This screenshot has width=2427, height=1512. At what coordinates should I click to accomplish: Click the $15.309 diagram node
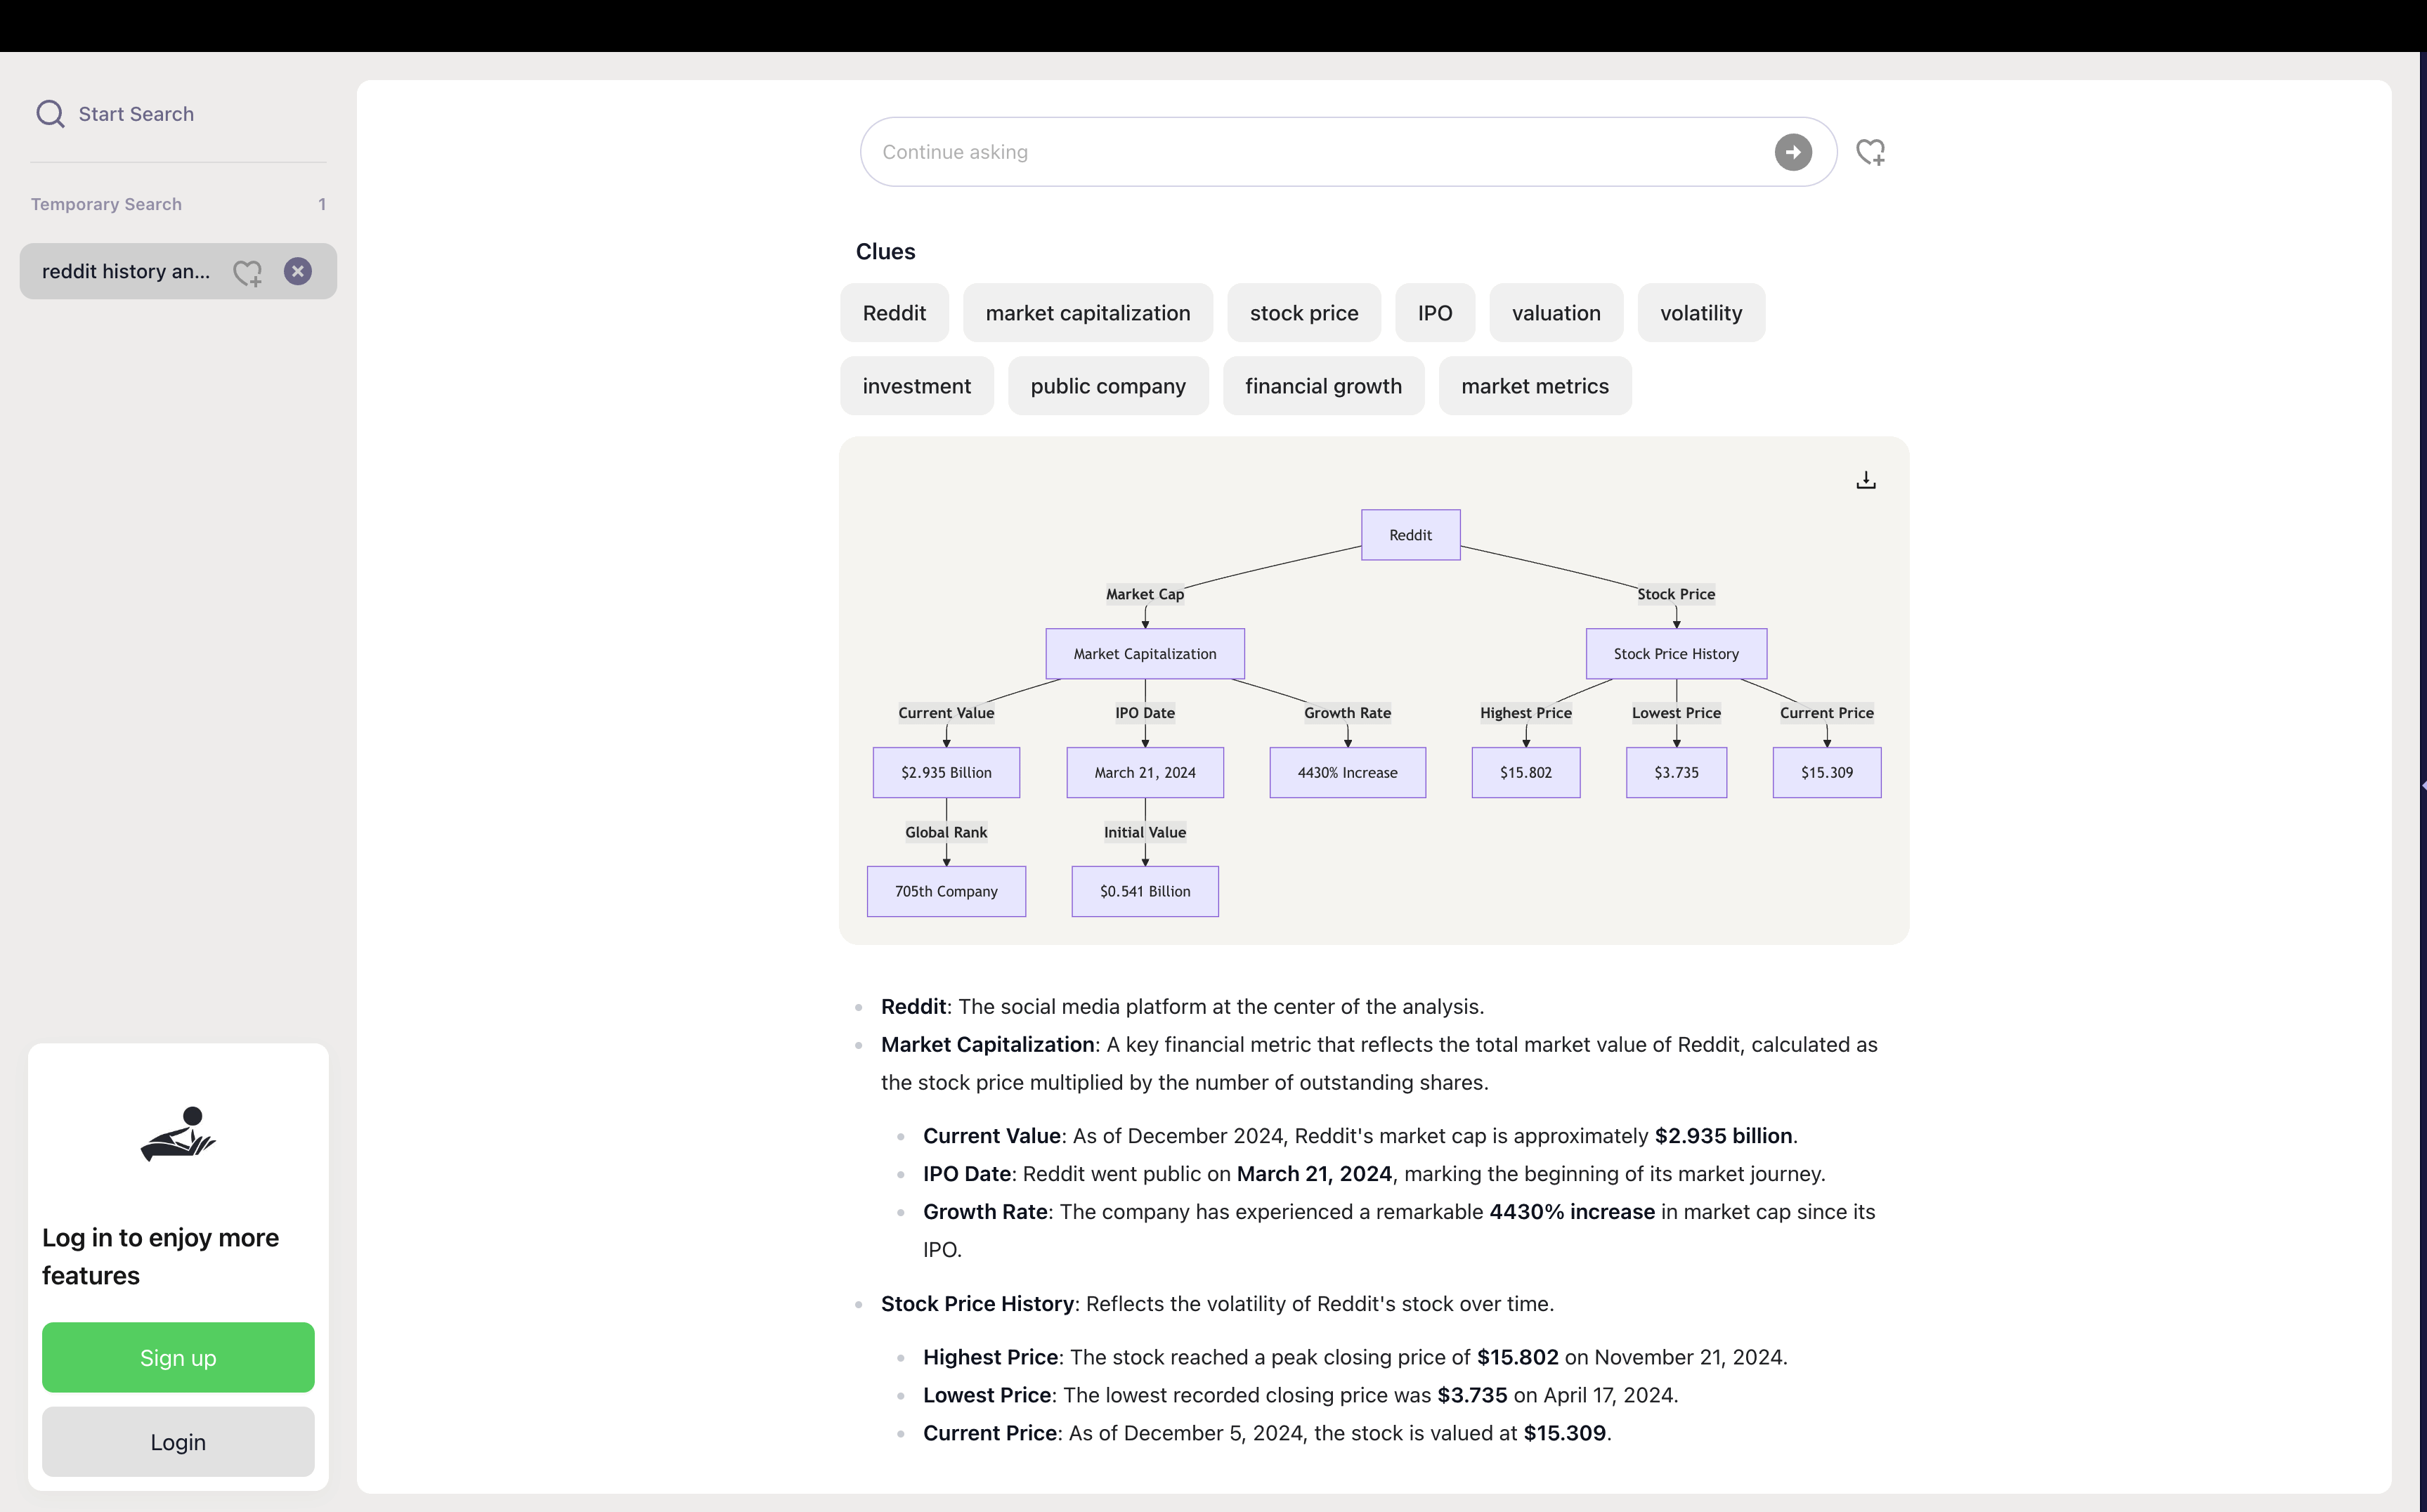coord(1827,773)
